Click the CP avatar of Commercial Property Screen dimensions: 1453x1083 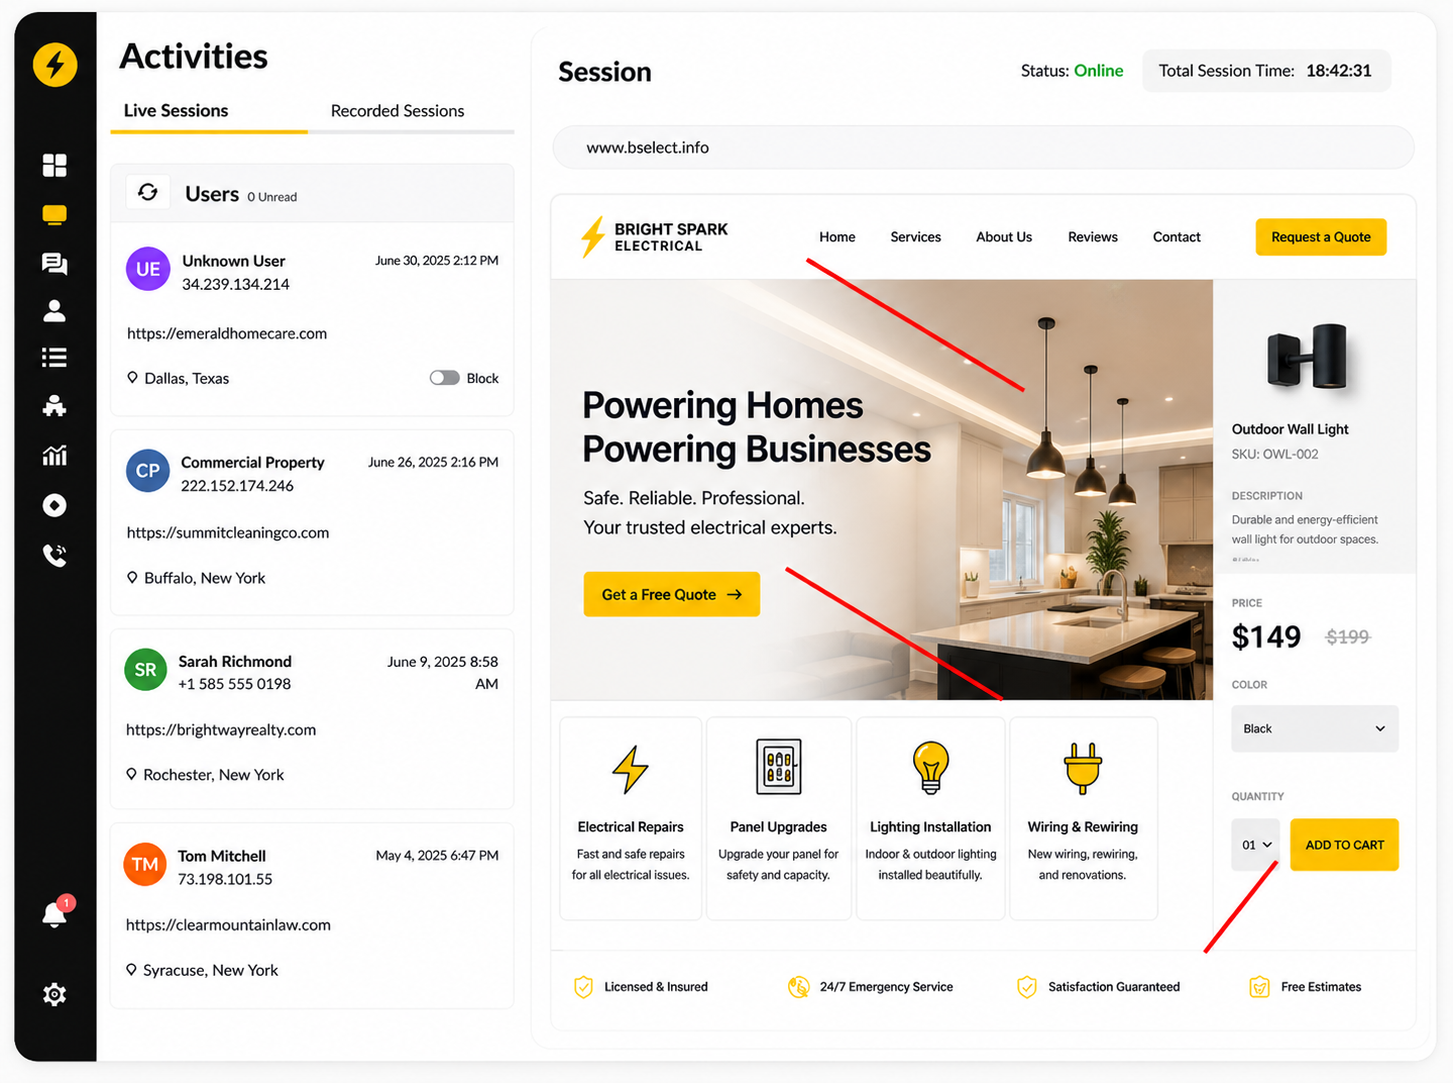click(148, 471)
